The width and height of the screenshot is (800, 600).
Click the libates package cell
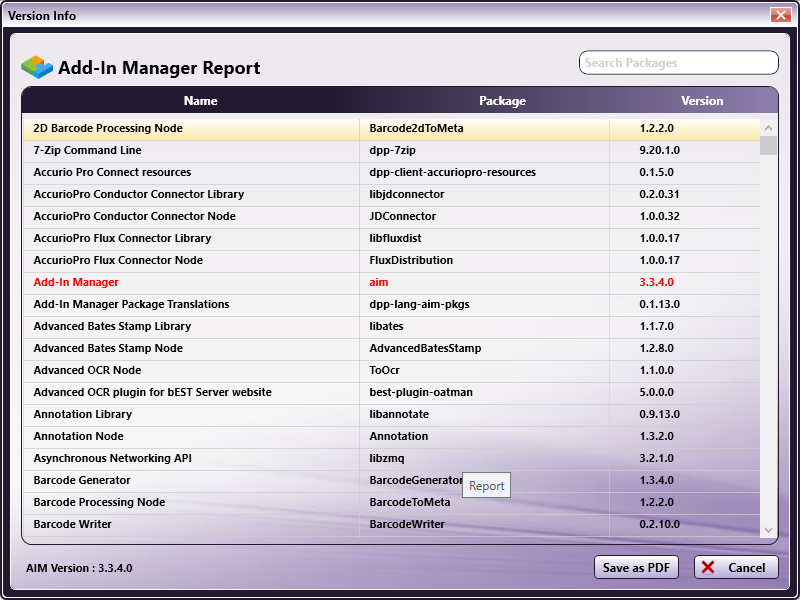point(484,326)
